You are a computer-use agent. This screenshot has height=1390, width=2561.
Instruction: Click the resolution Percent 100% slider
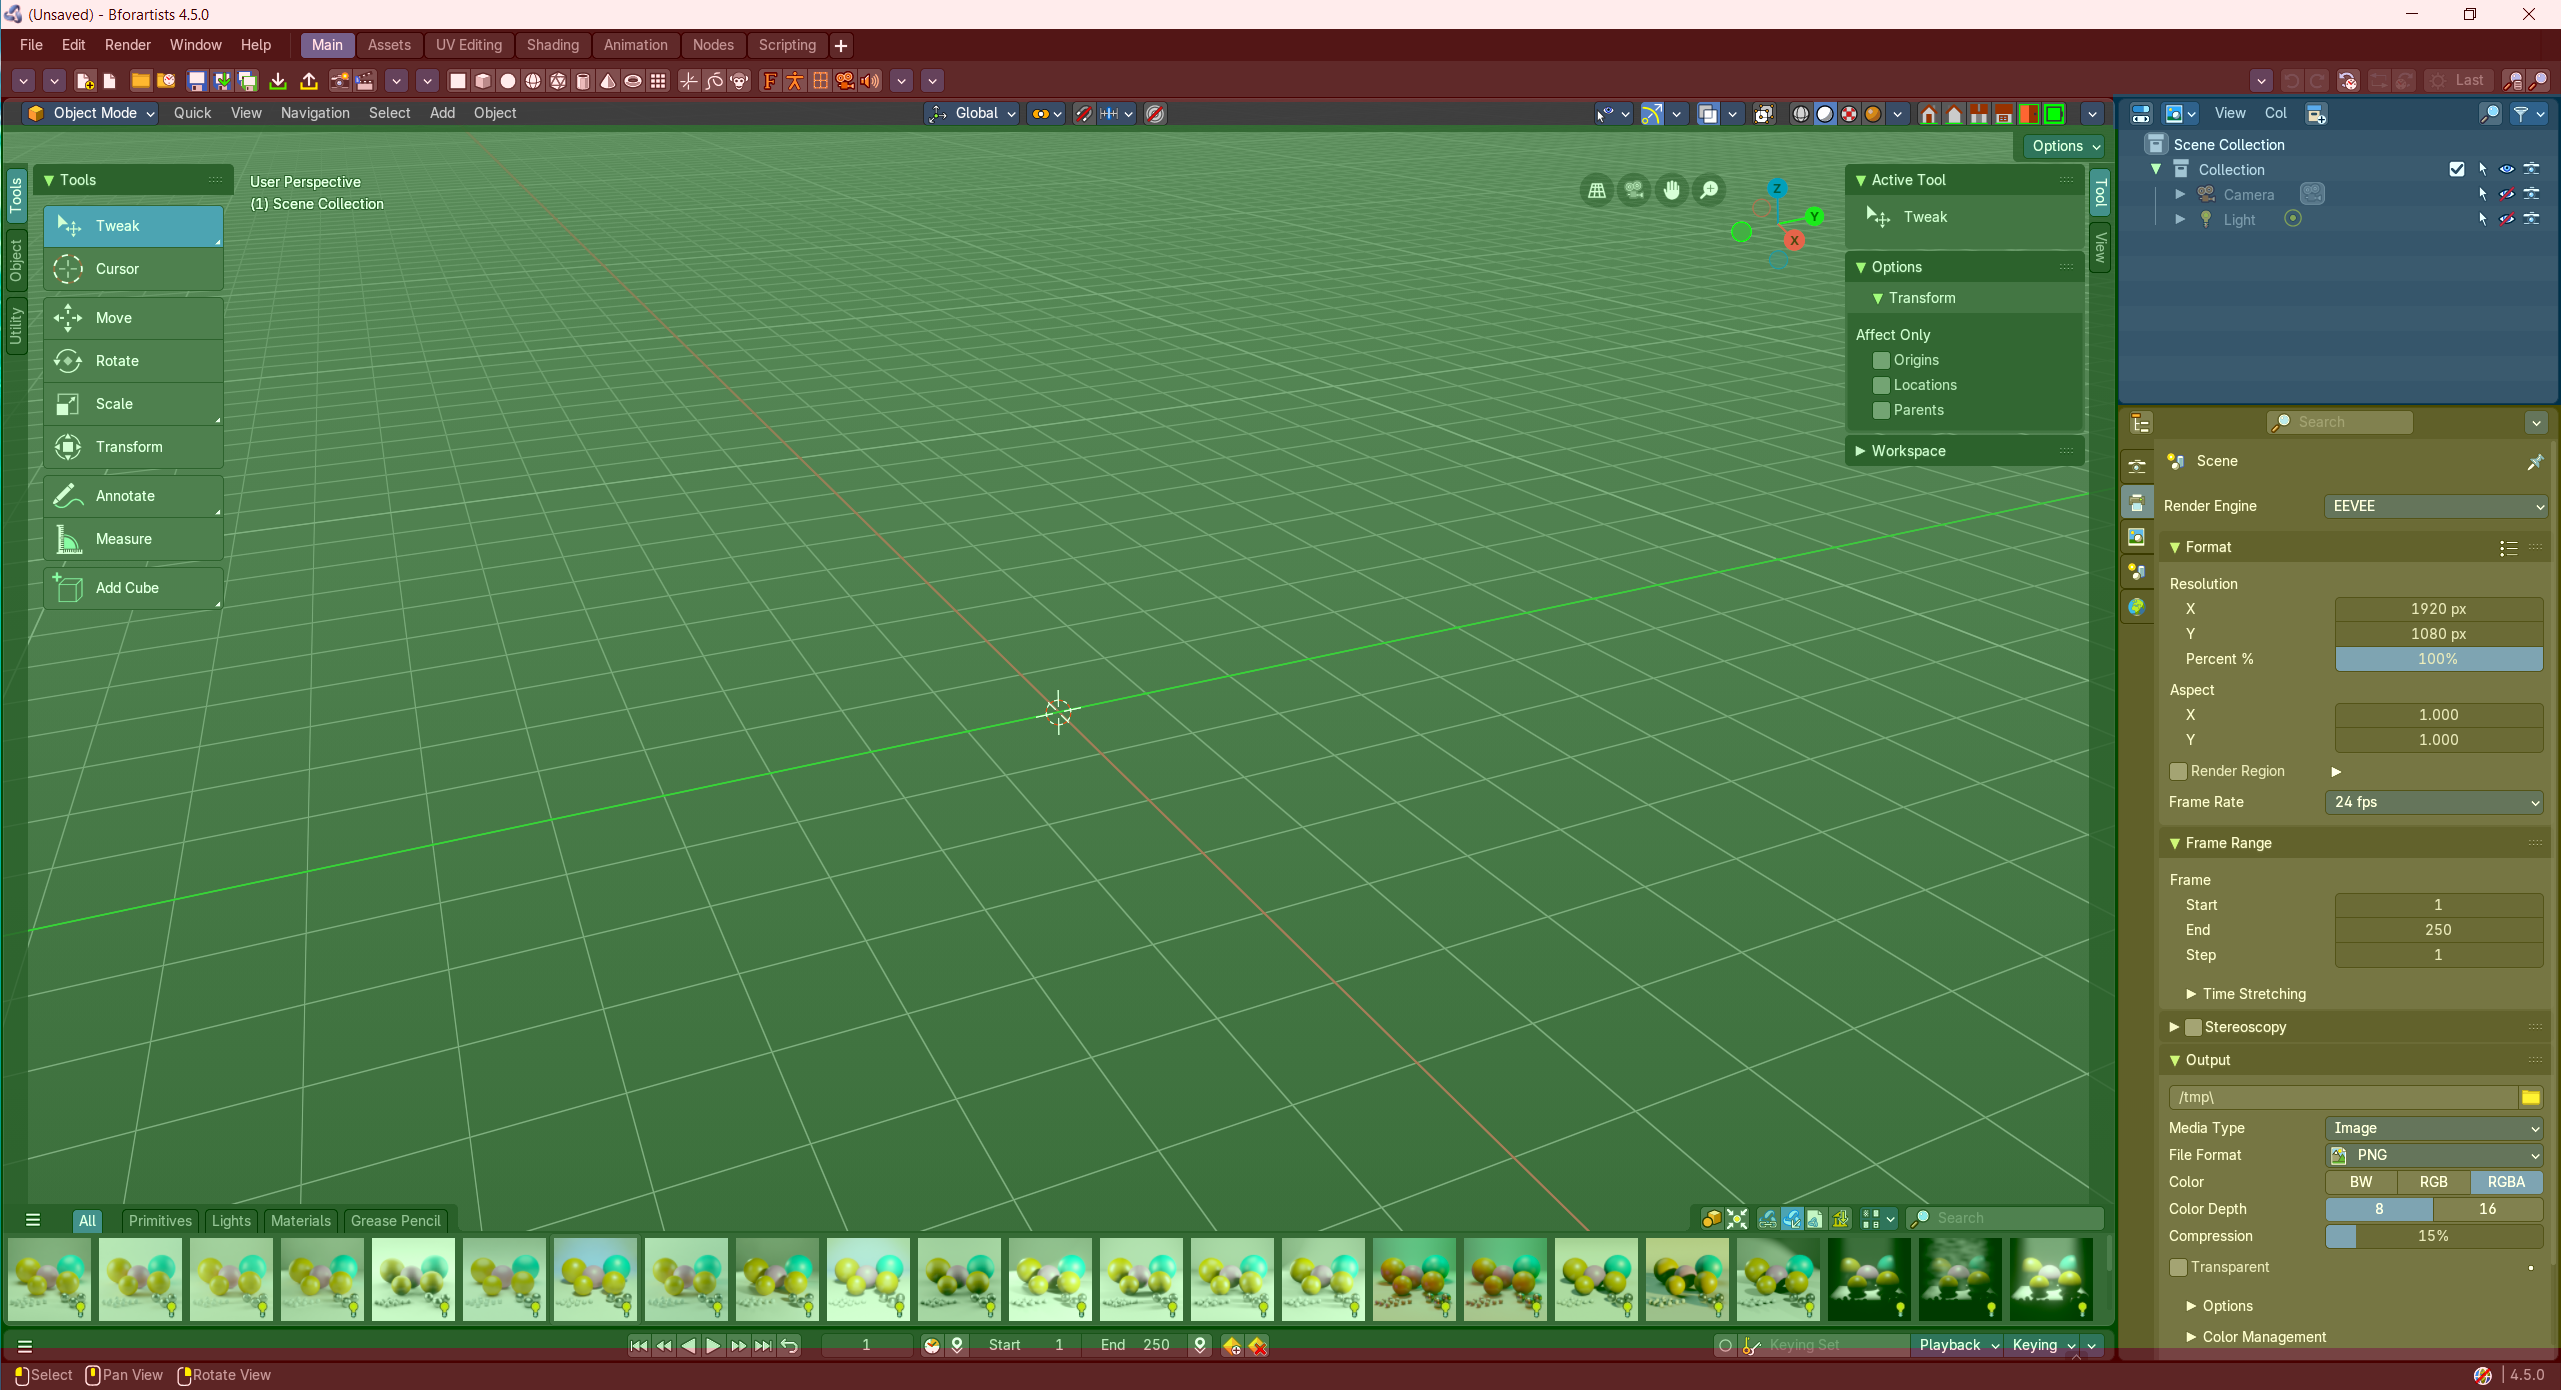coord(2438,659)
